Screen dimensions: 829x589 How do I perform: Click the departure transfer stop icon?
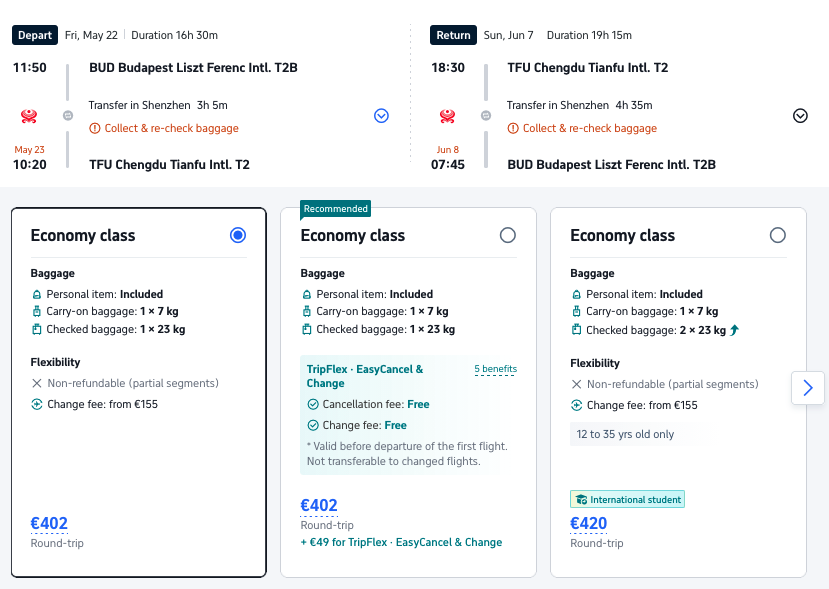[67, 116]
